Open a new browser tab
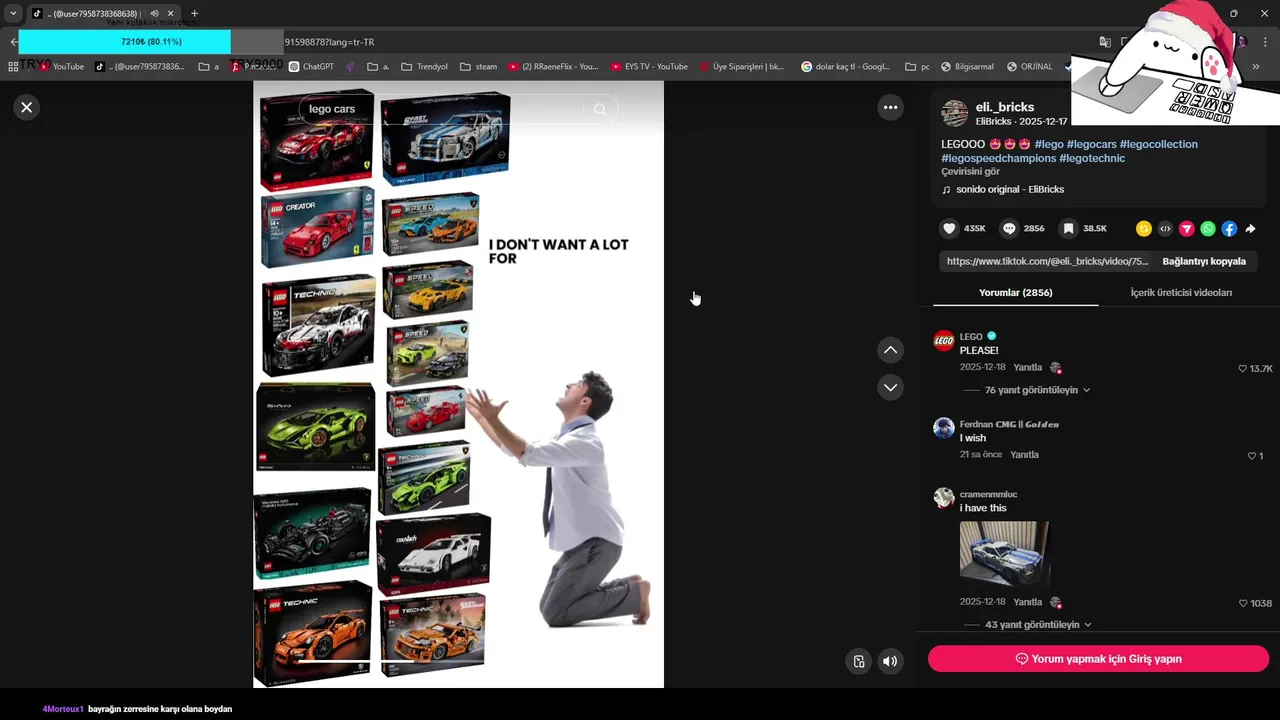The width and height of the screenshot is (1280, 720). coord(194,13)
